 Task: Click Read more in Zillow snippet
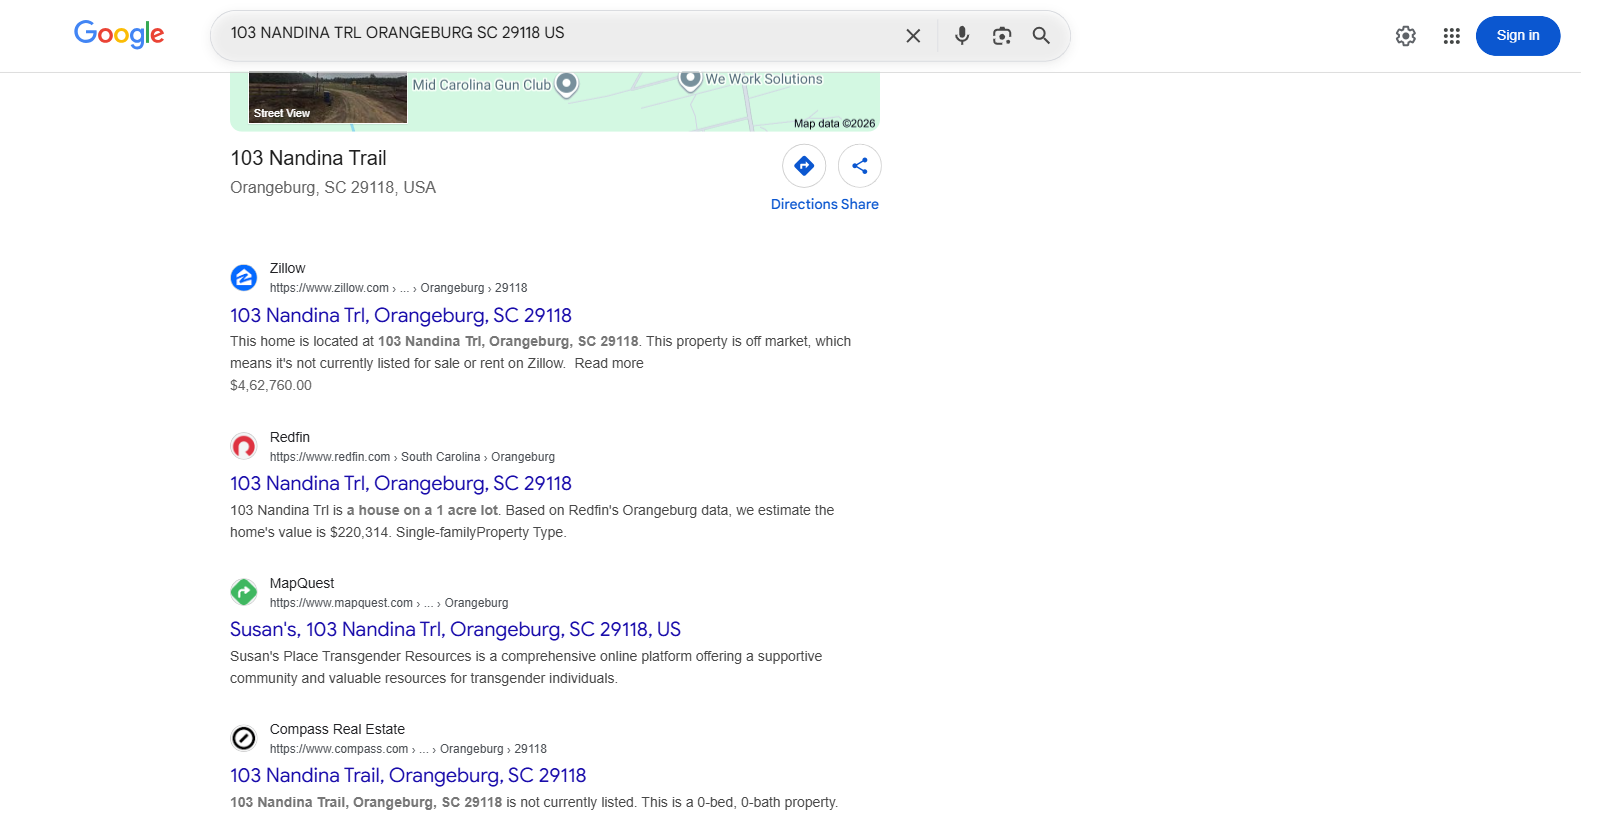609,363
